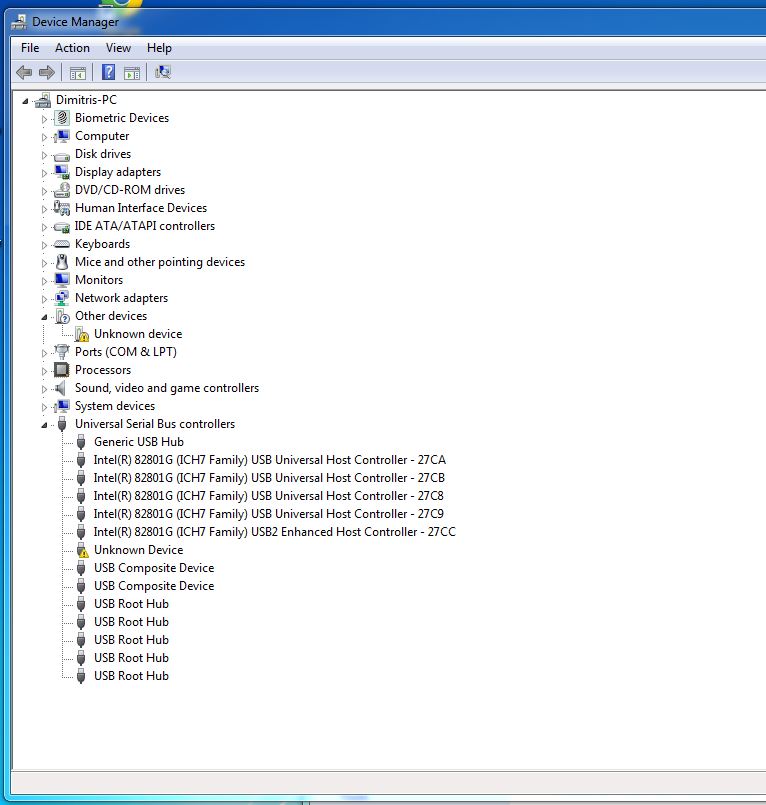Click the Device Manager title bar icon

pos(20,22)
